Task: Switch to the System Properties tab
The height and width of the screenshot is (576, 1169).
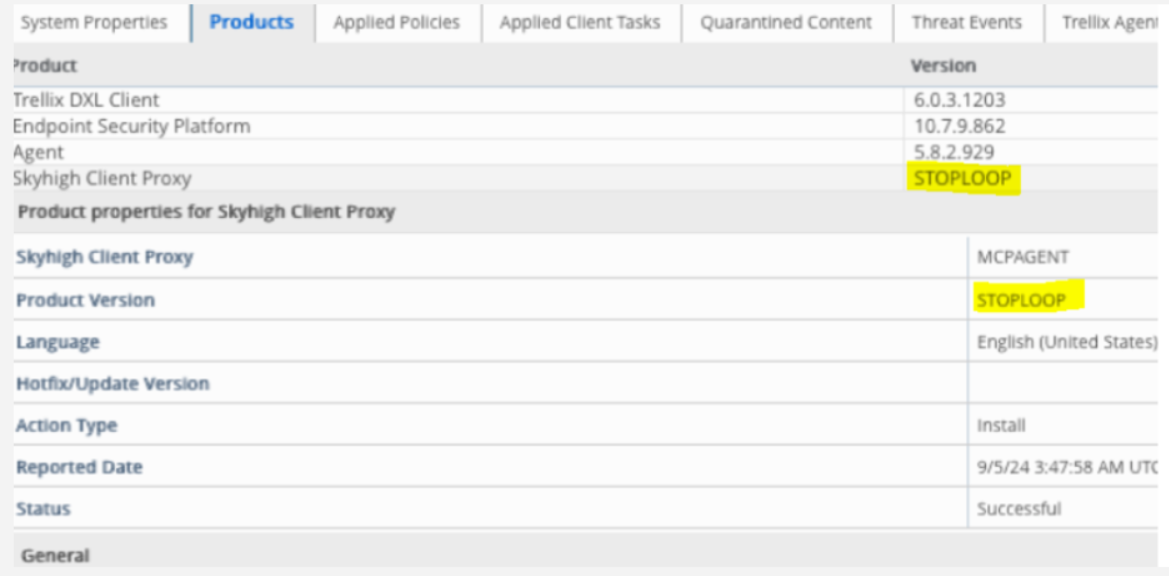Action: (94, 22)
